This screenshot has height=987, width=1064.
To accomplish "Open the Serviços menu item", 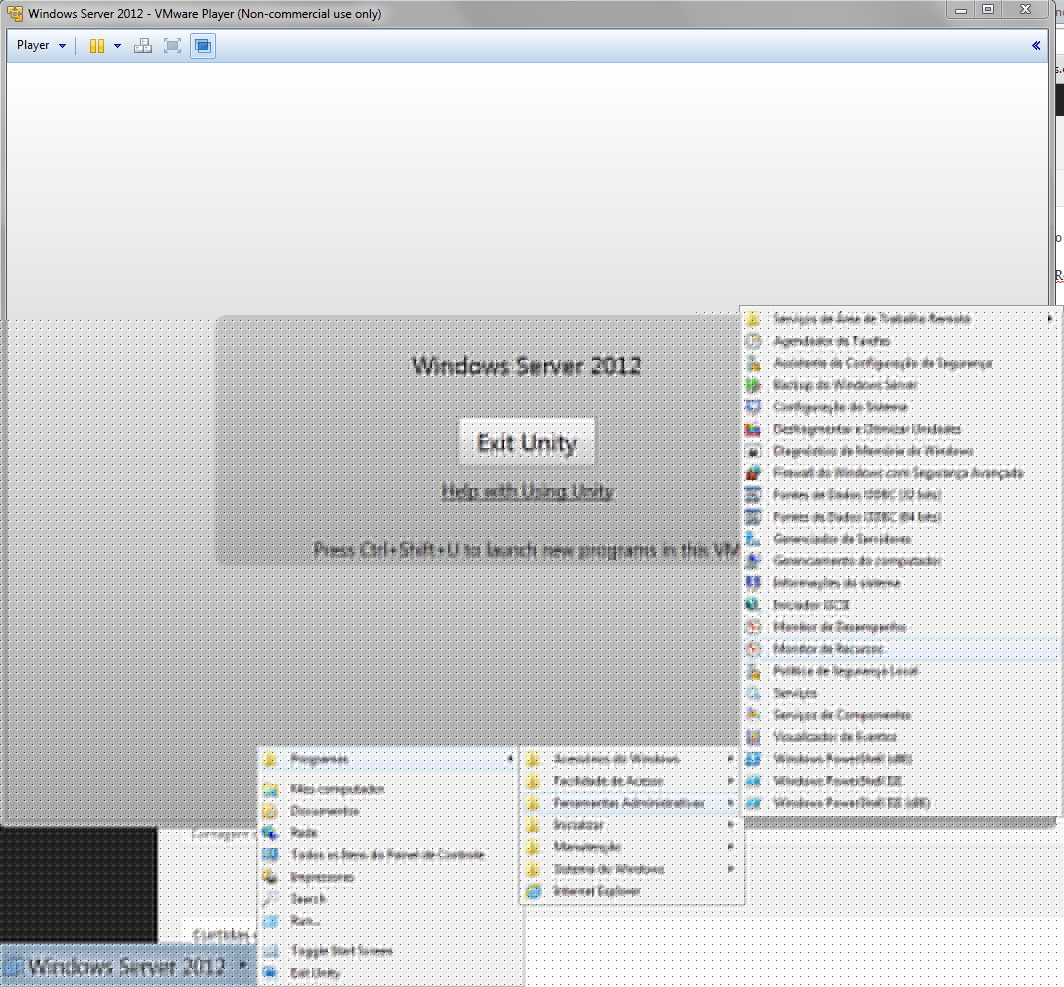I will coord(900,693).
